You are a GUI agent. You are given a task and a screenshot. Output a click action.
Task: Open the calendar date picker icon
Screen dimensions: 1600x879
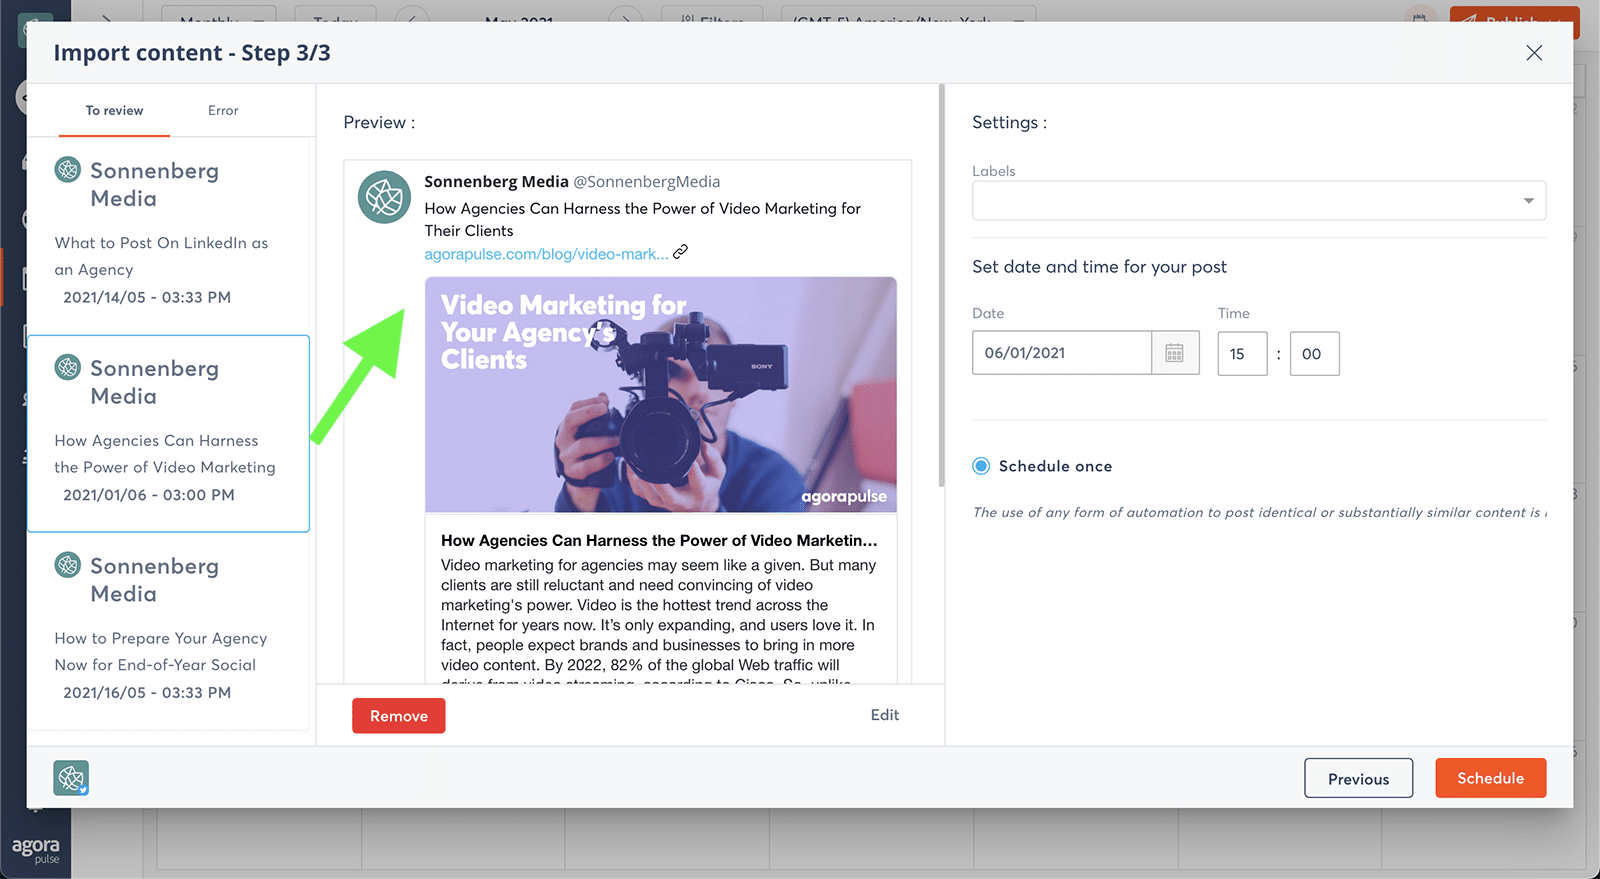pyautogui.click(x=1175, y=353)
